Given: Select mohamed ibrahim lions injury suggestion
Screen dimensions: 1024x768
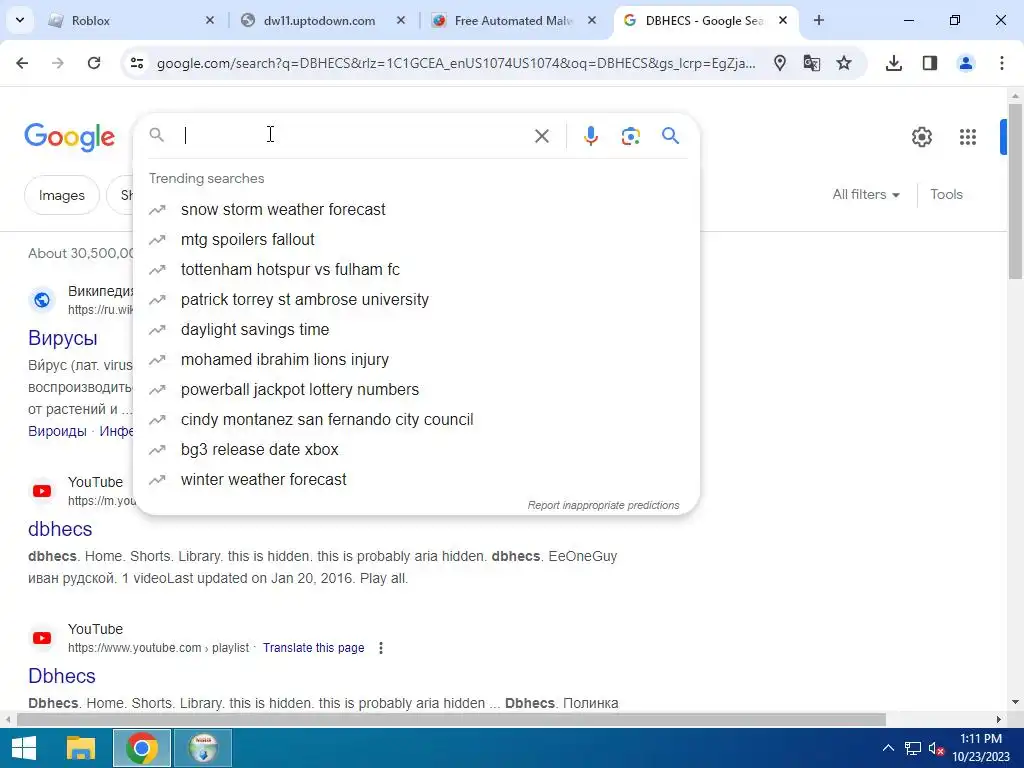Looking at the screenshot, I should 417,360.
